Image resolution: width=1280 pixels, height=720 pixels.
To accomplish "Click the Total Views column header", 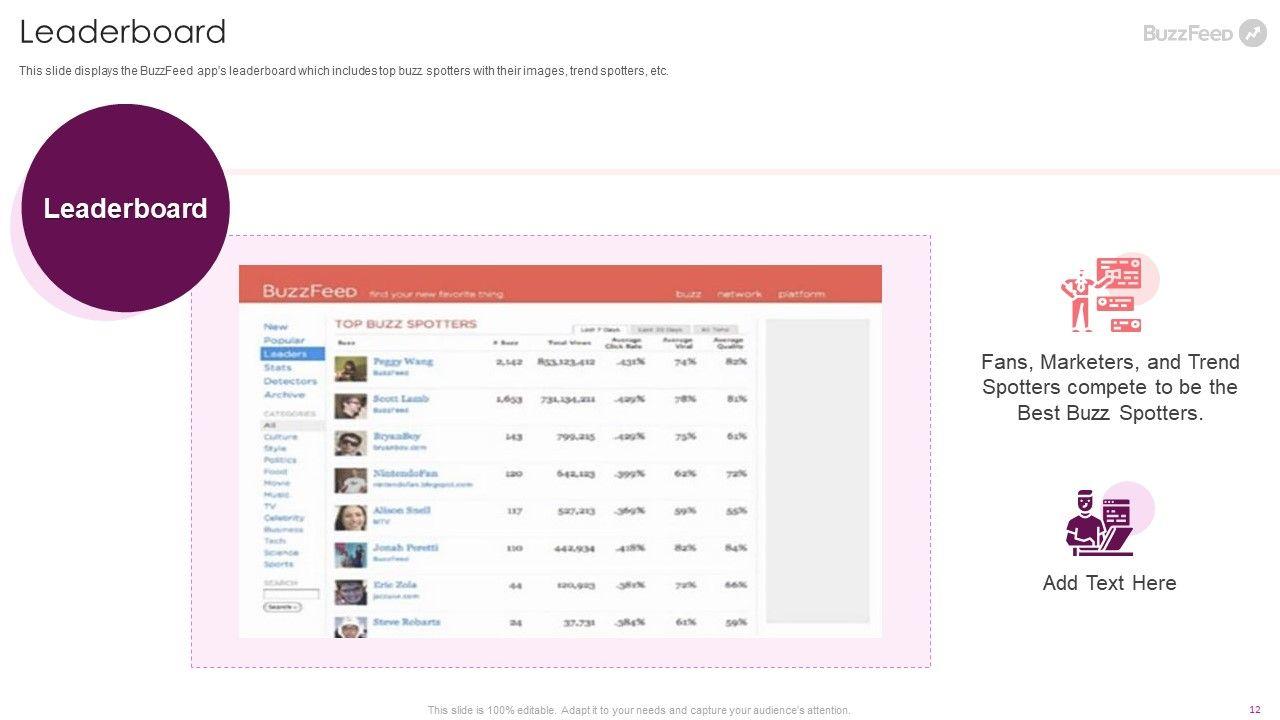I will click(x=569, y=343).
